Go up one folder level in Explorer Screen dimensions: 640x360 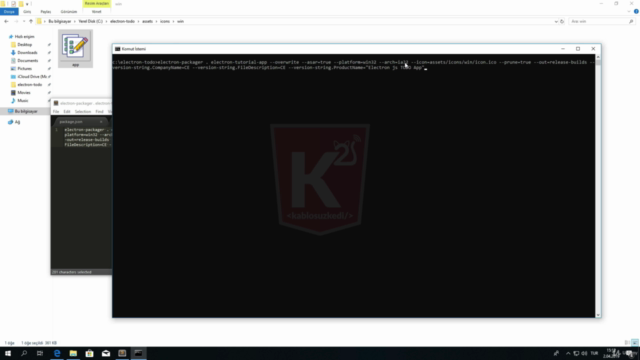31,21
